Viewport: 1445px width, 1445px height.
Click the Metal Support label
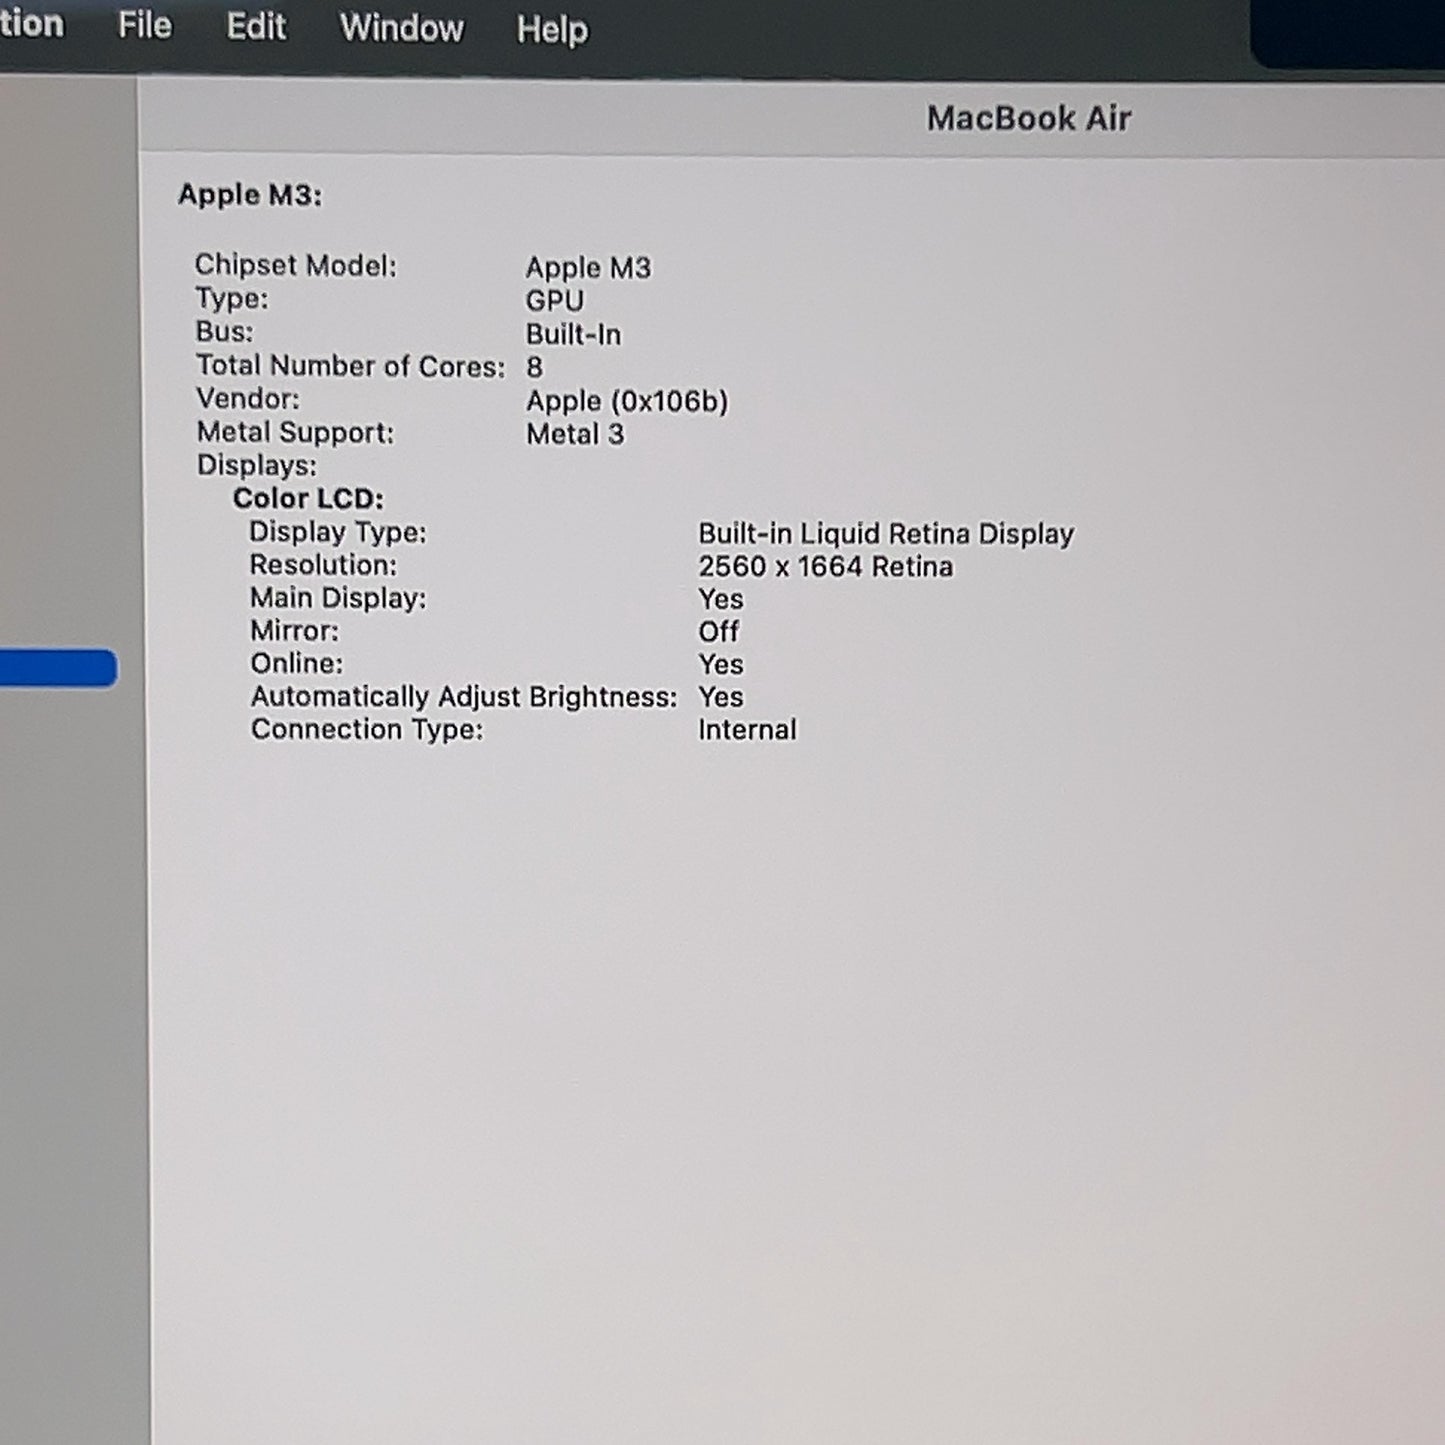[x=295, y=432]
